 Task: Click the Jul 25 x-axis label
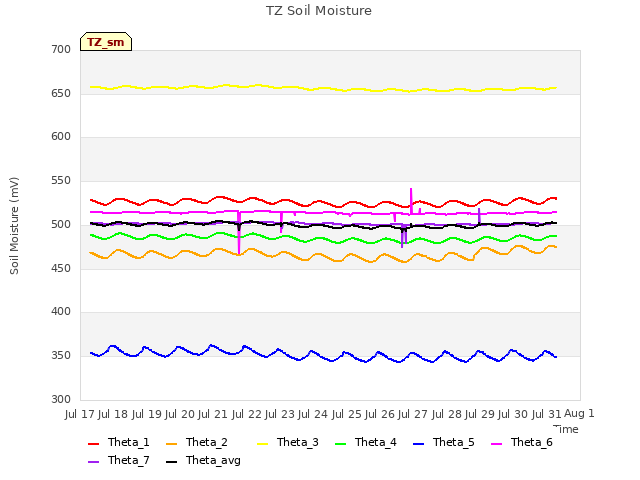(x=347, y=414)
